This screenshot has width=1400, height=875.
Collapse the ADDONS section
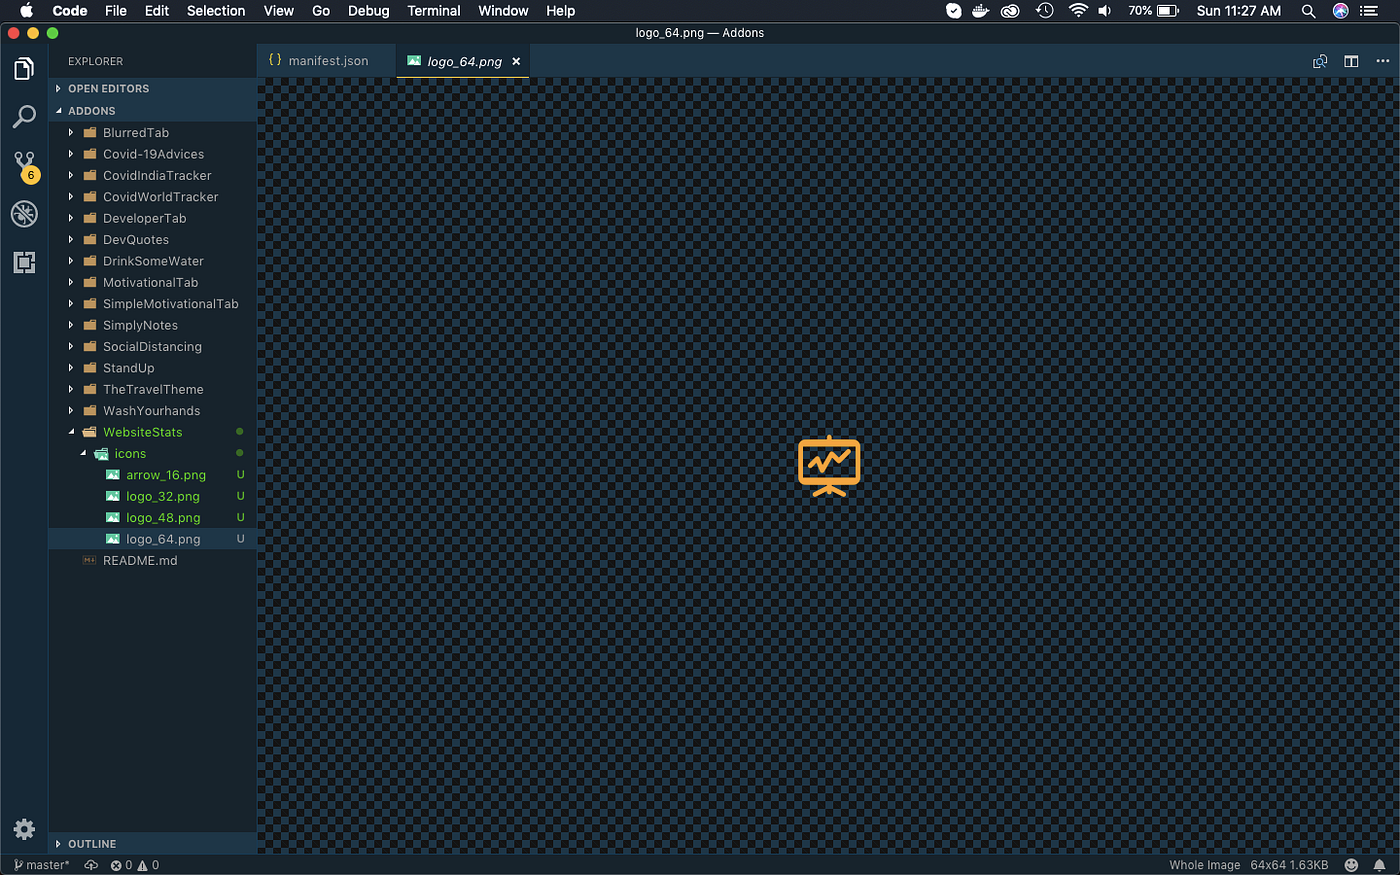[x=153, y=111]
